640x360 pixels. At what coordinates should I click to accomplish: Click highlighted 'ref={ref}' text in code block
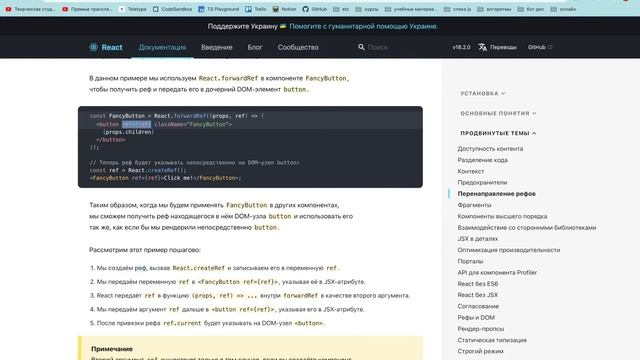[x=136, y=124]
